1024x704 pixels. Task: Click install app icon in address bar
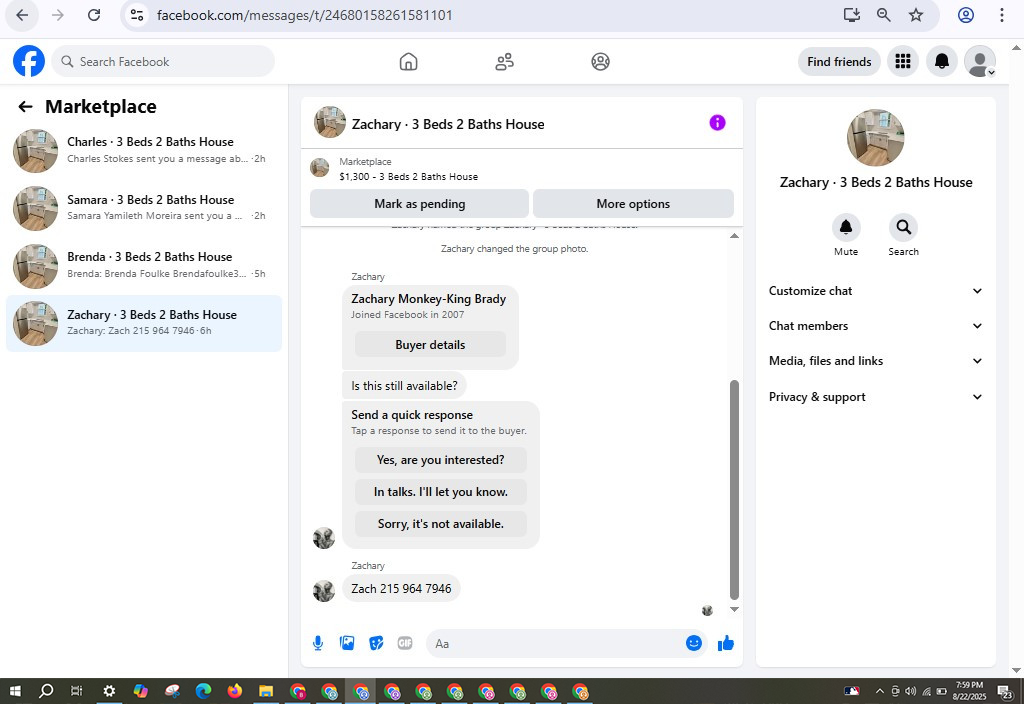point(851,15)
